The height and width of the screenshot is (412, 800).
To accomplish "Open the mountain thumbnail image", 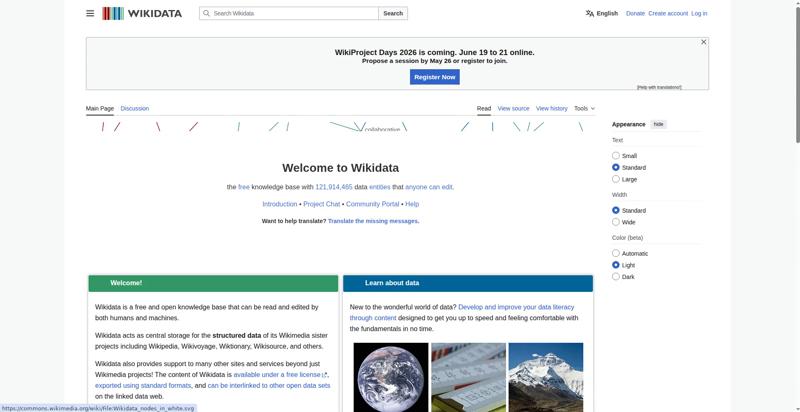I will tap(545, 377).
